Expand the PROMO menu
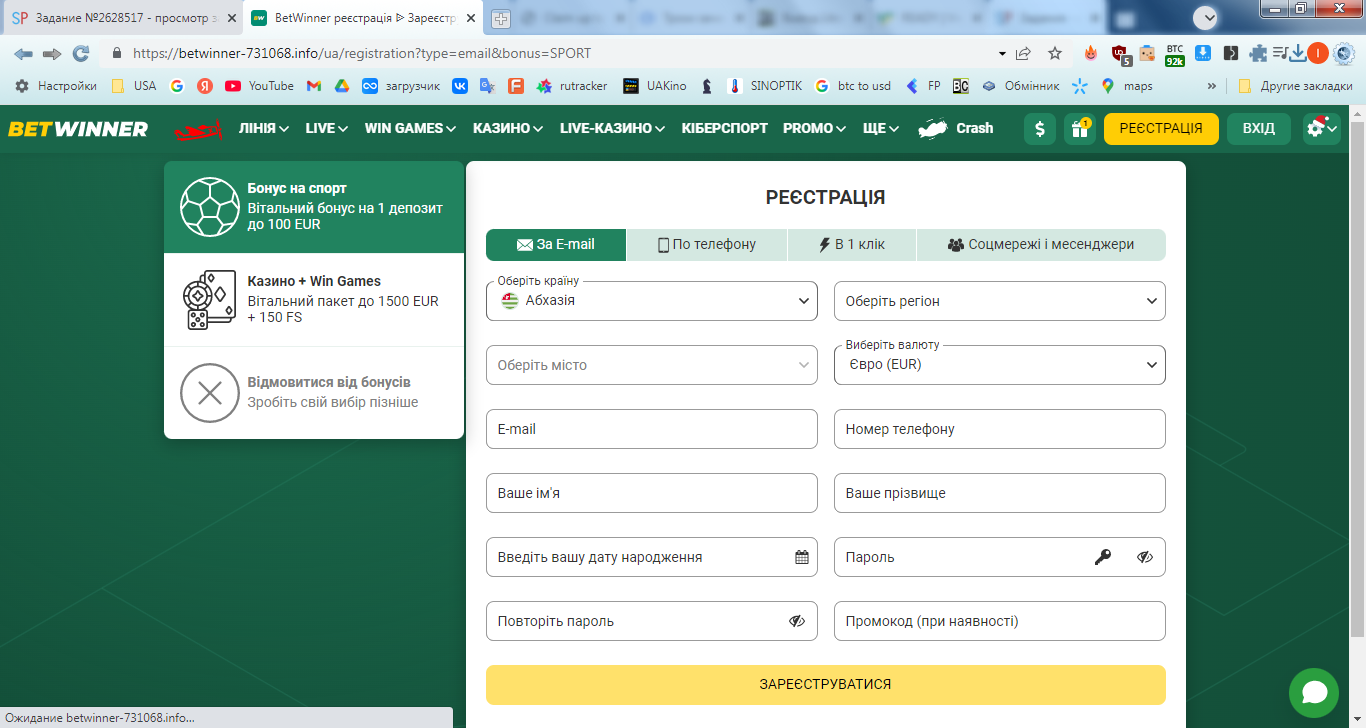Image resolution: width=1366 pixels, height=728 pixels. click(815, 128)
